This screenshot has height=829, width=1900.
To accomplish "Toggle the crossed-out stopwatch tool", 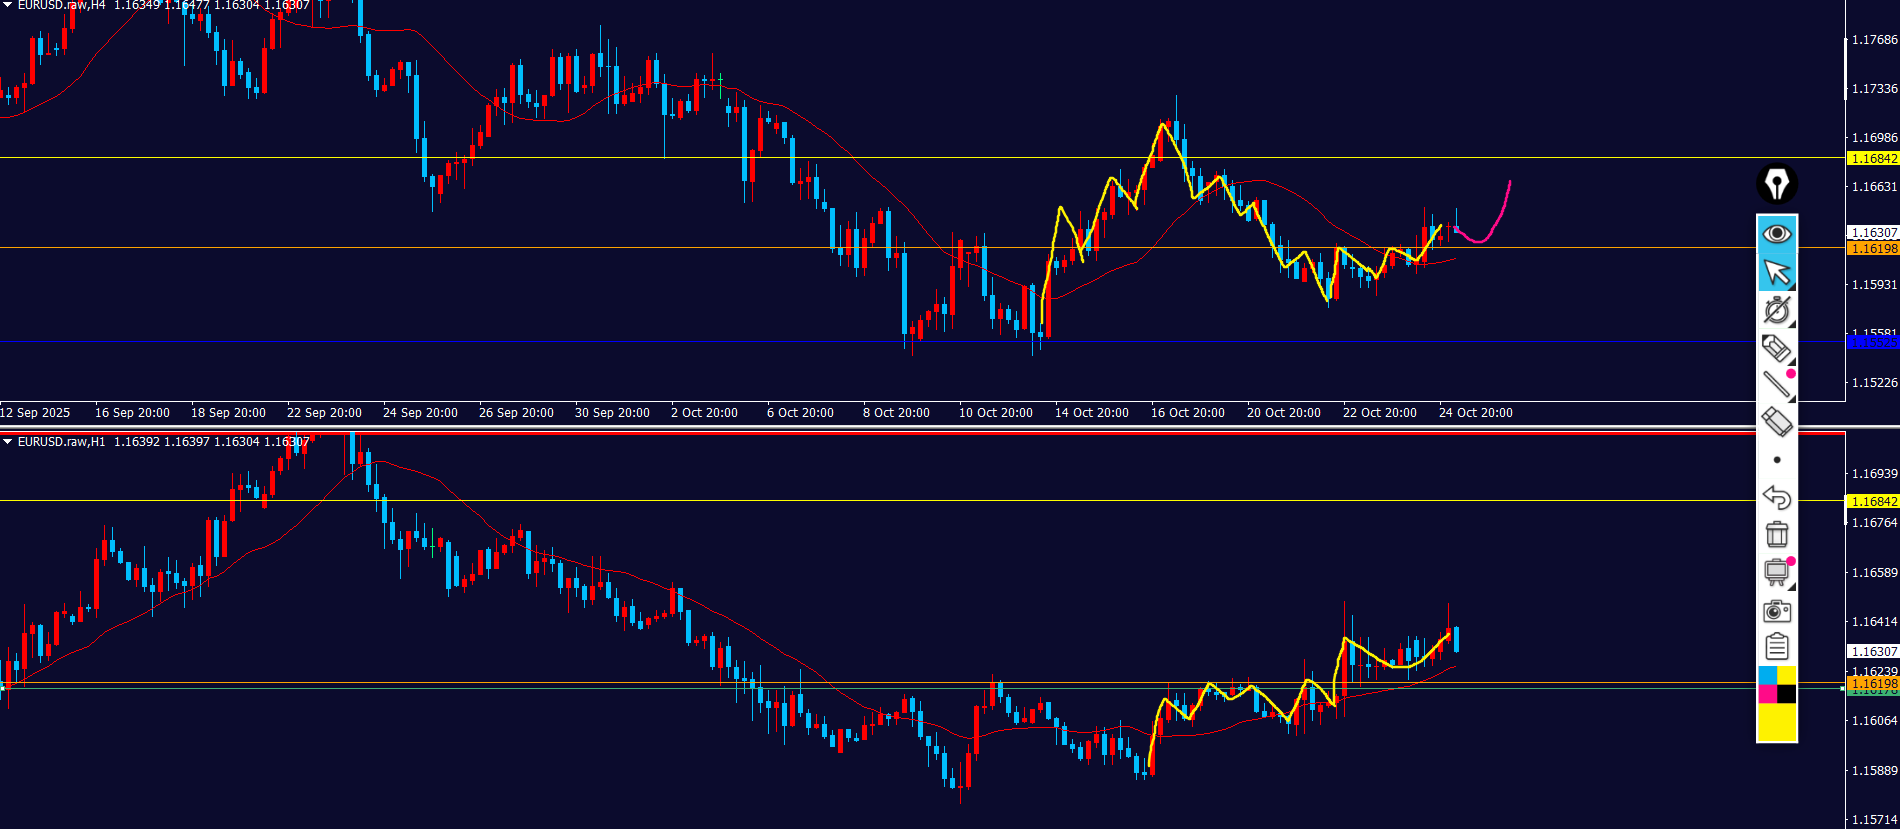I will point(1777,310).
